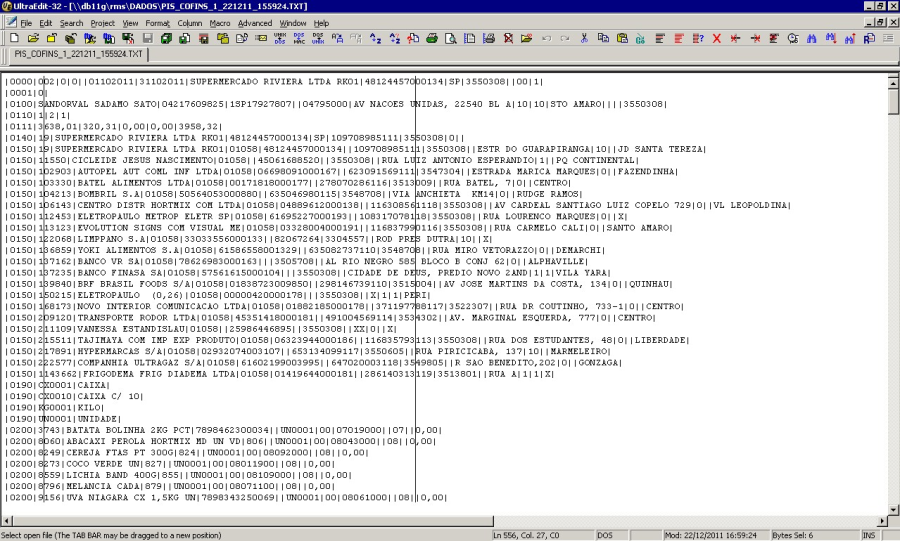This screenshot has height=541, width=900.
Task: Click 'MELANCIA CADA' in the 0200 line
Action: pyautogui.click(x=103, y=486)
